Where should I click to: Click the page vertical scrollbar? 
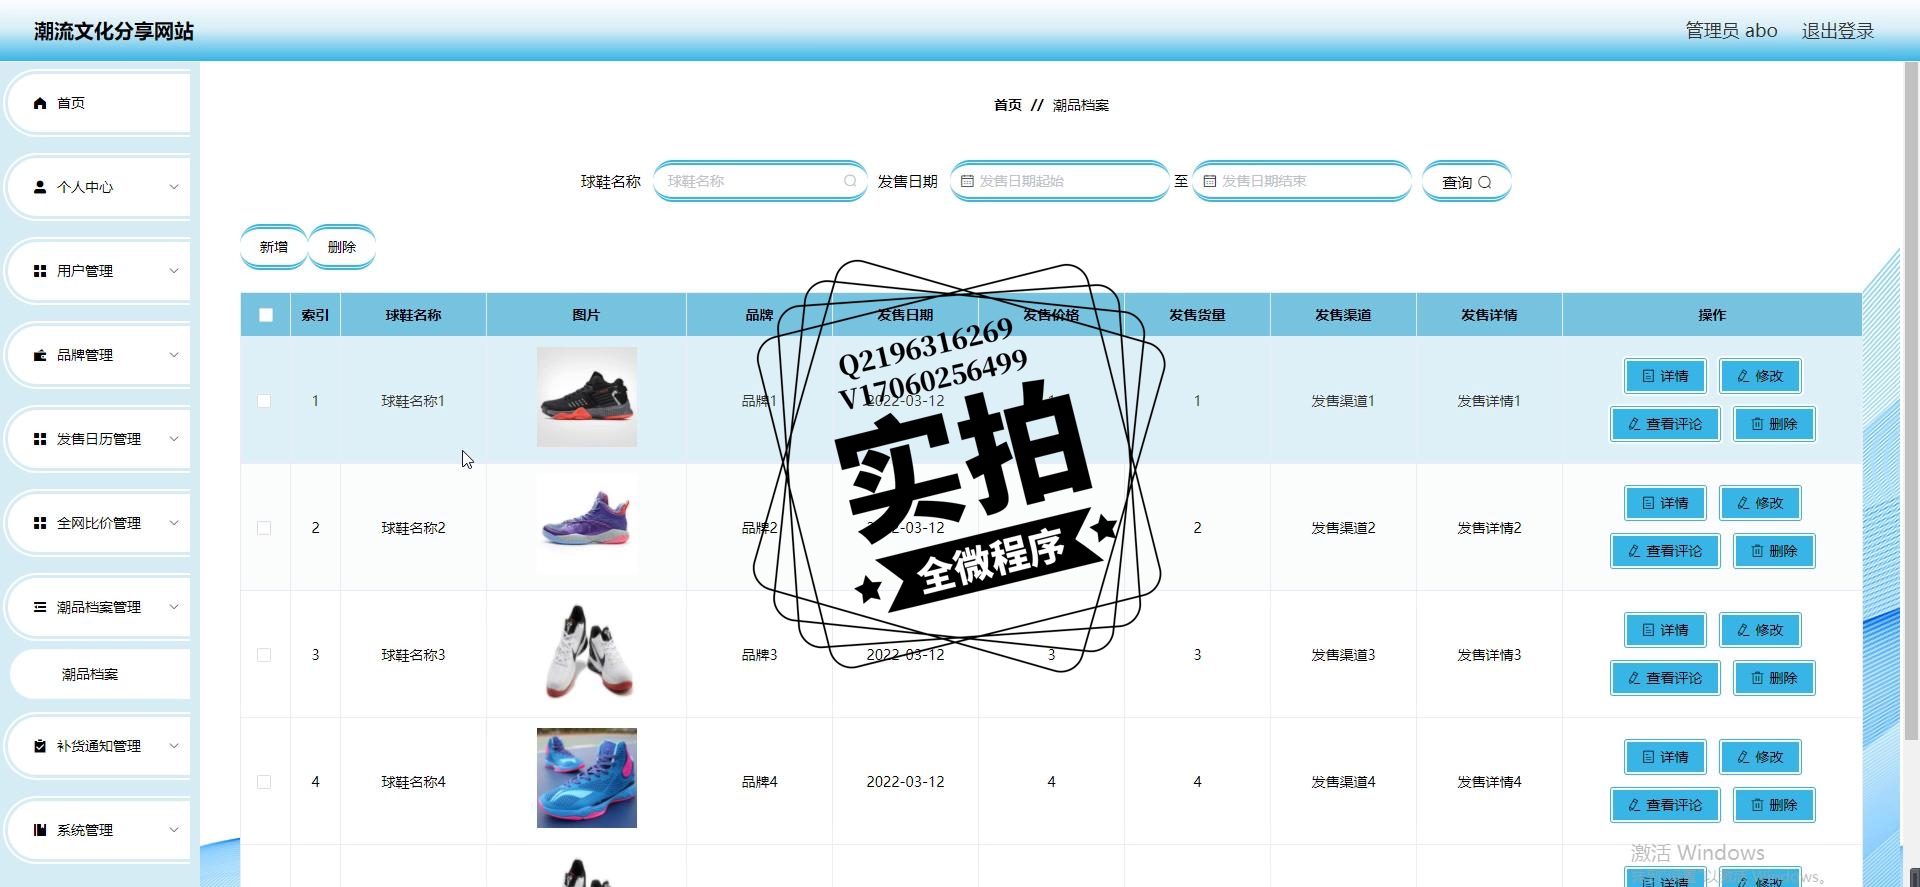point(1911,400)
